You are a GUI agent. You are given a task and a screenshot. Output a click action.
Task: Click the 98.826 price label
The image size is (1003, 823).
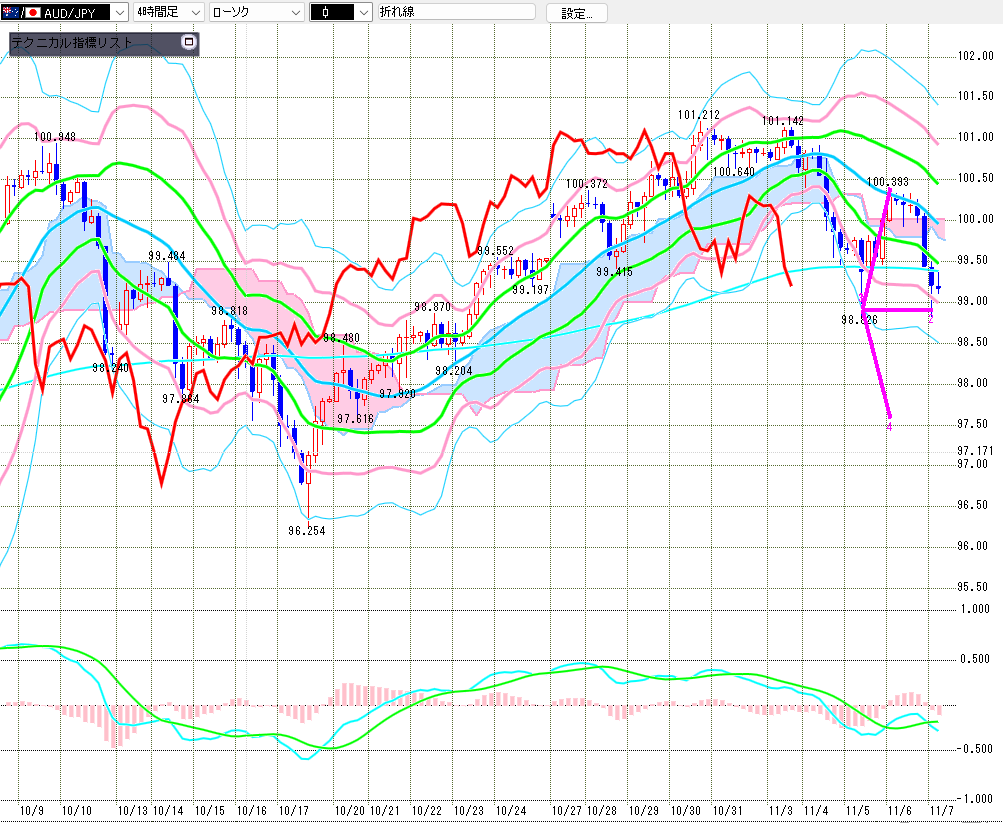tap(860, 320)
